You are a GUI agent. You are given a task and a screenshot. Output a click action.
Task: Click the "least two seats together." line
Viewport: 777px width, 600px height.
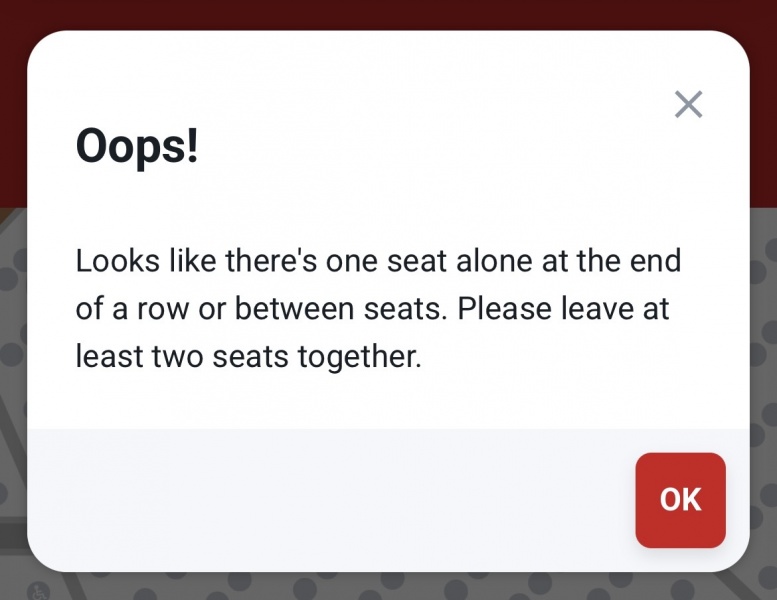pos(249,356)
